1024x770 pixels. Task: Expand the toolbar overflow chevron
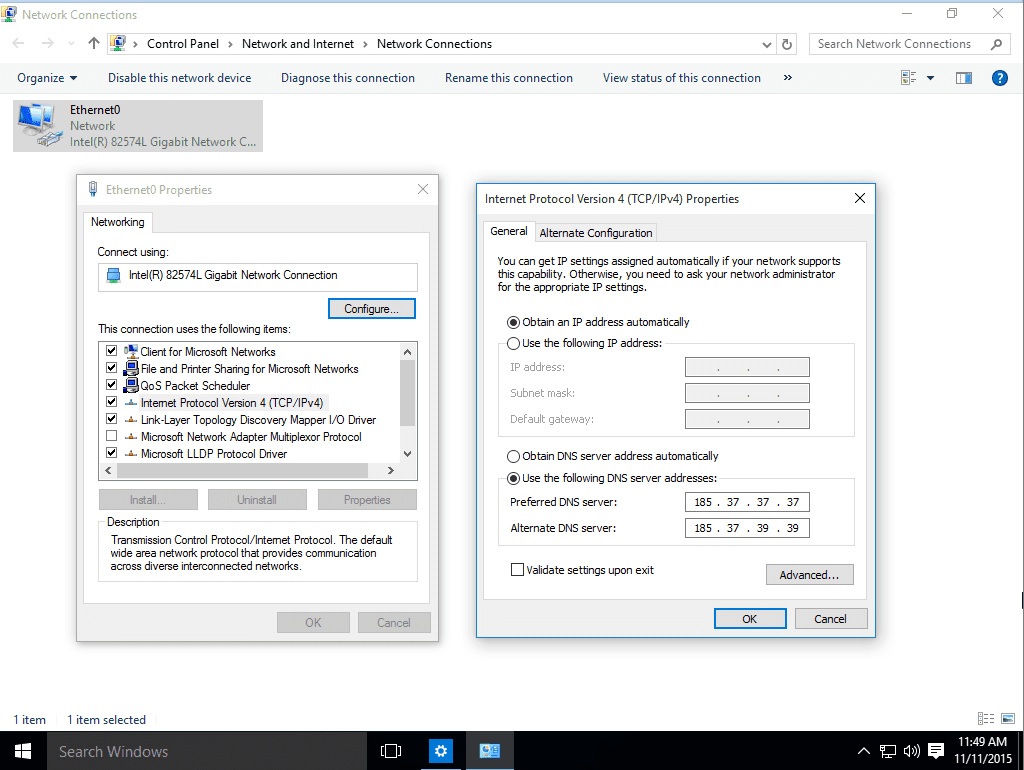(x=788, y=78)
